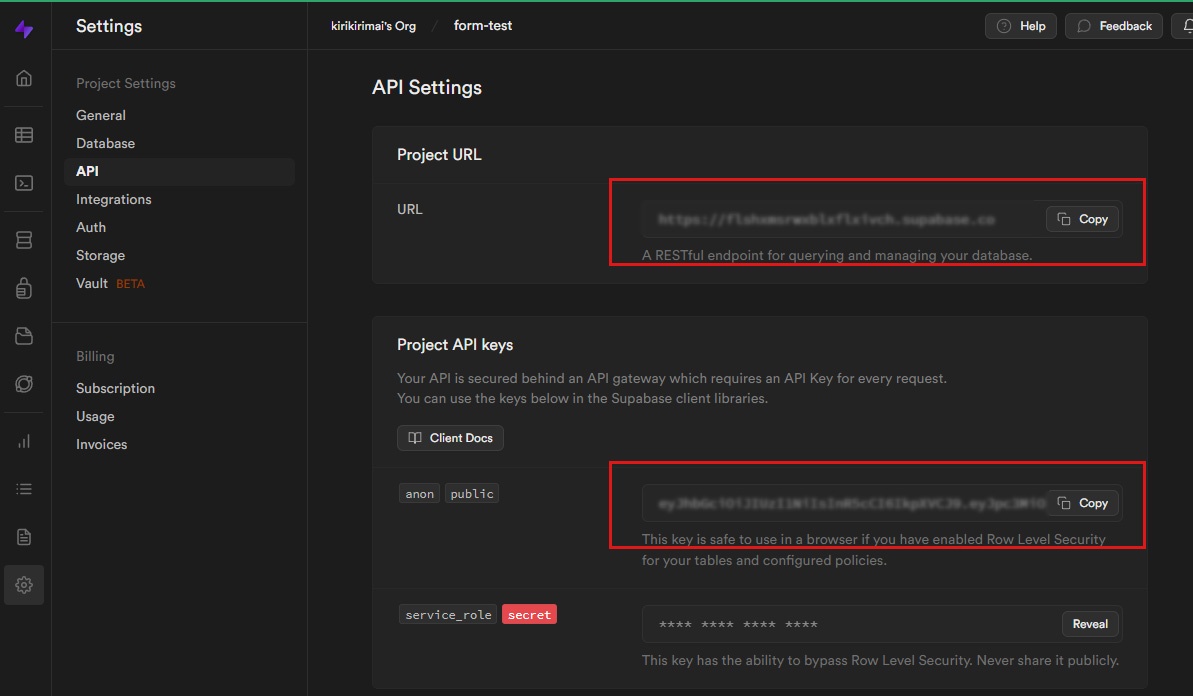Open the Database icon in sidebar
Image resolution: width=1193 pixels, height=696 pixels.
pos(24,240)
